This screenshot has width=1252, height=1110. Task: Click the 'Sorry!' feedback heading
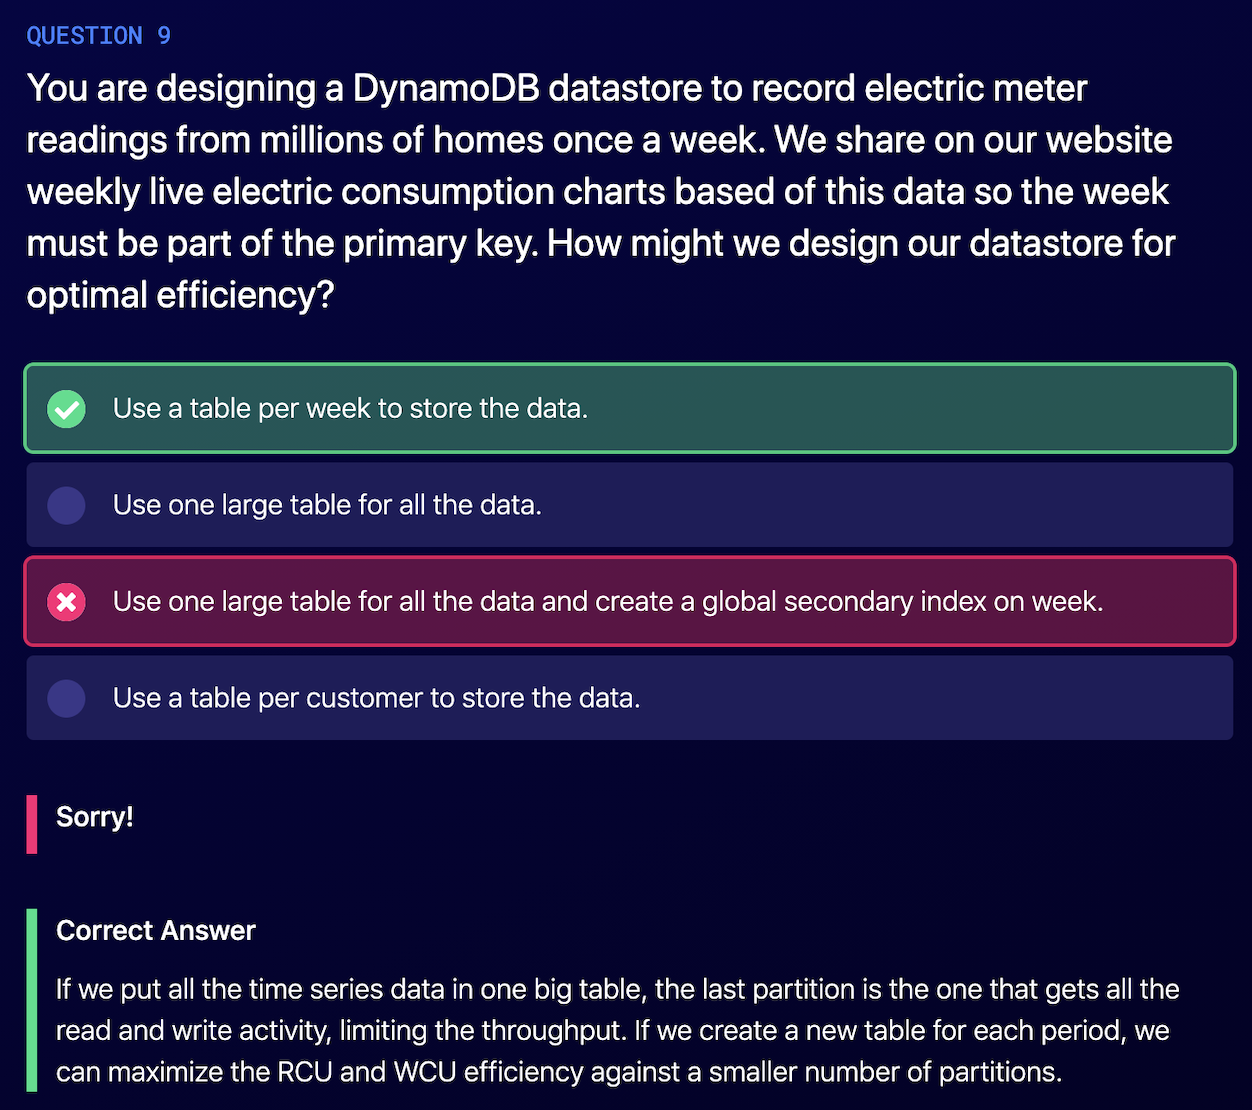(95, 817)
